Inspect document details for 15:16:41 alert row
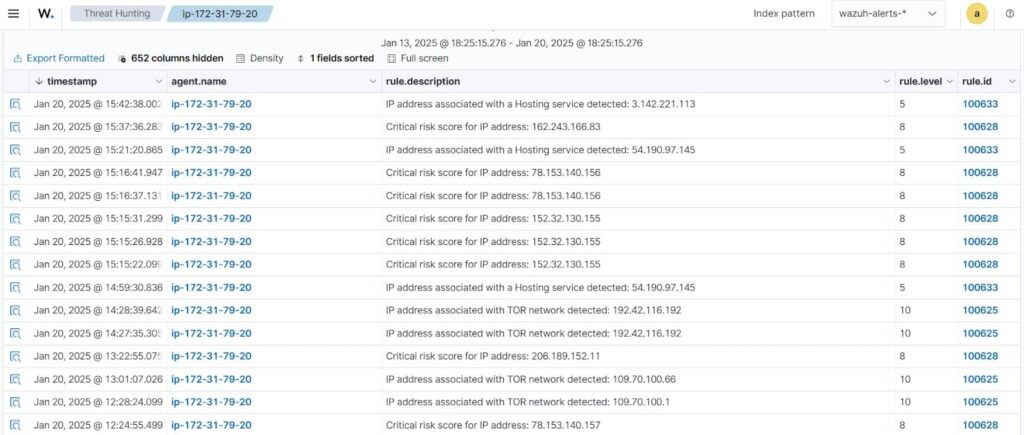The image size is (1024, 435). [x=16, y=172]
